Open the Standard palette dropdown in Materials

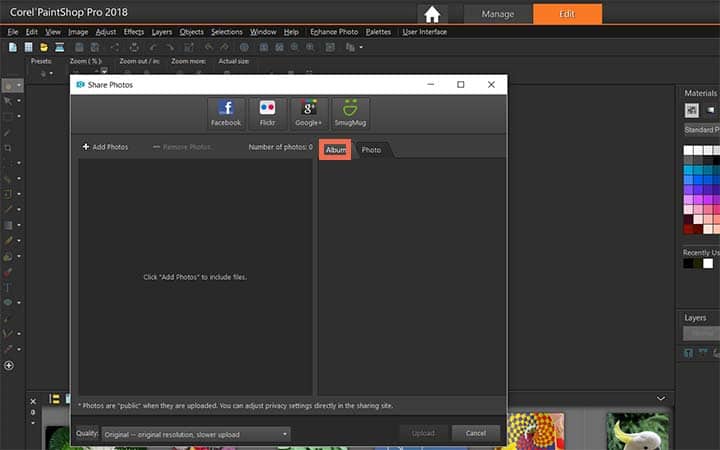click(x=702, y=130)
